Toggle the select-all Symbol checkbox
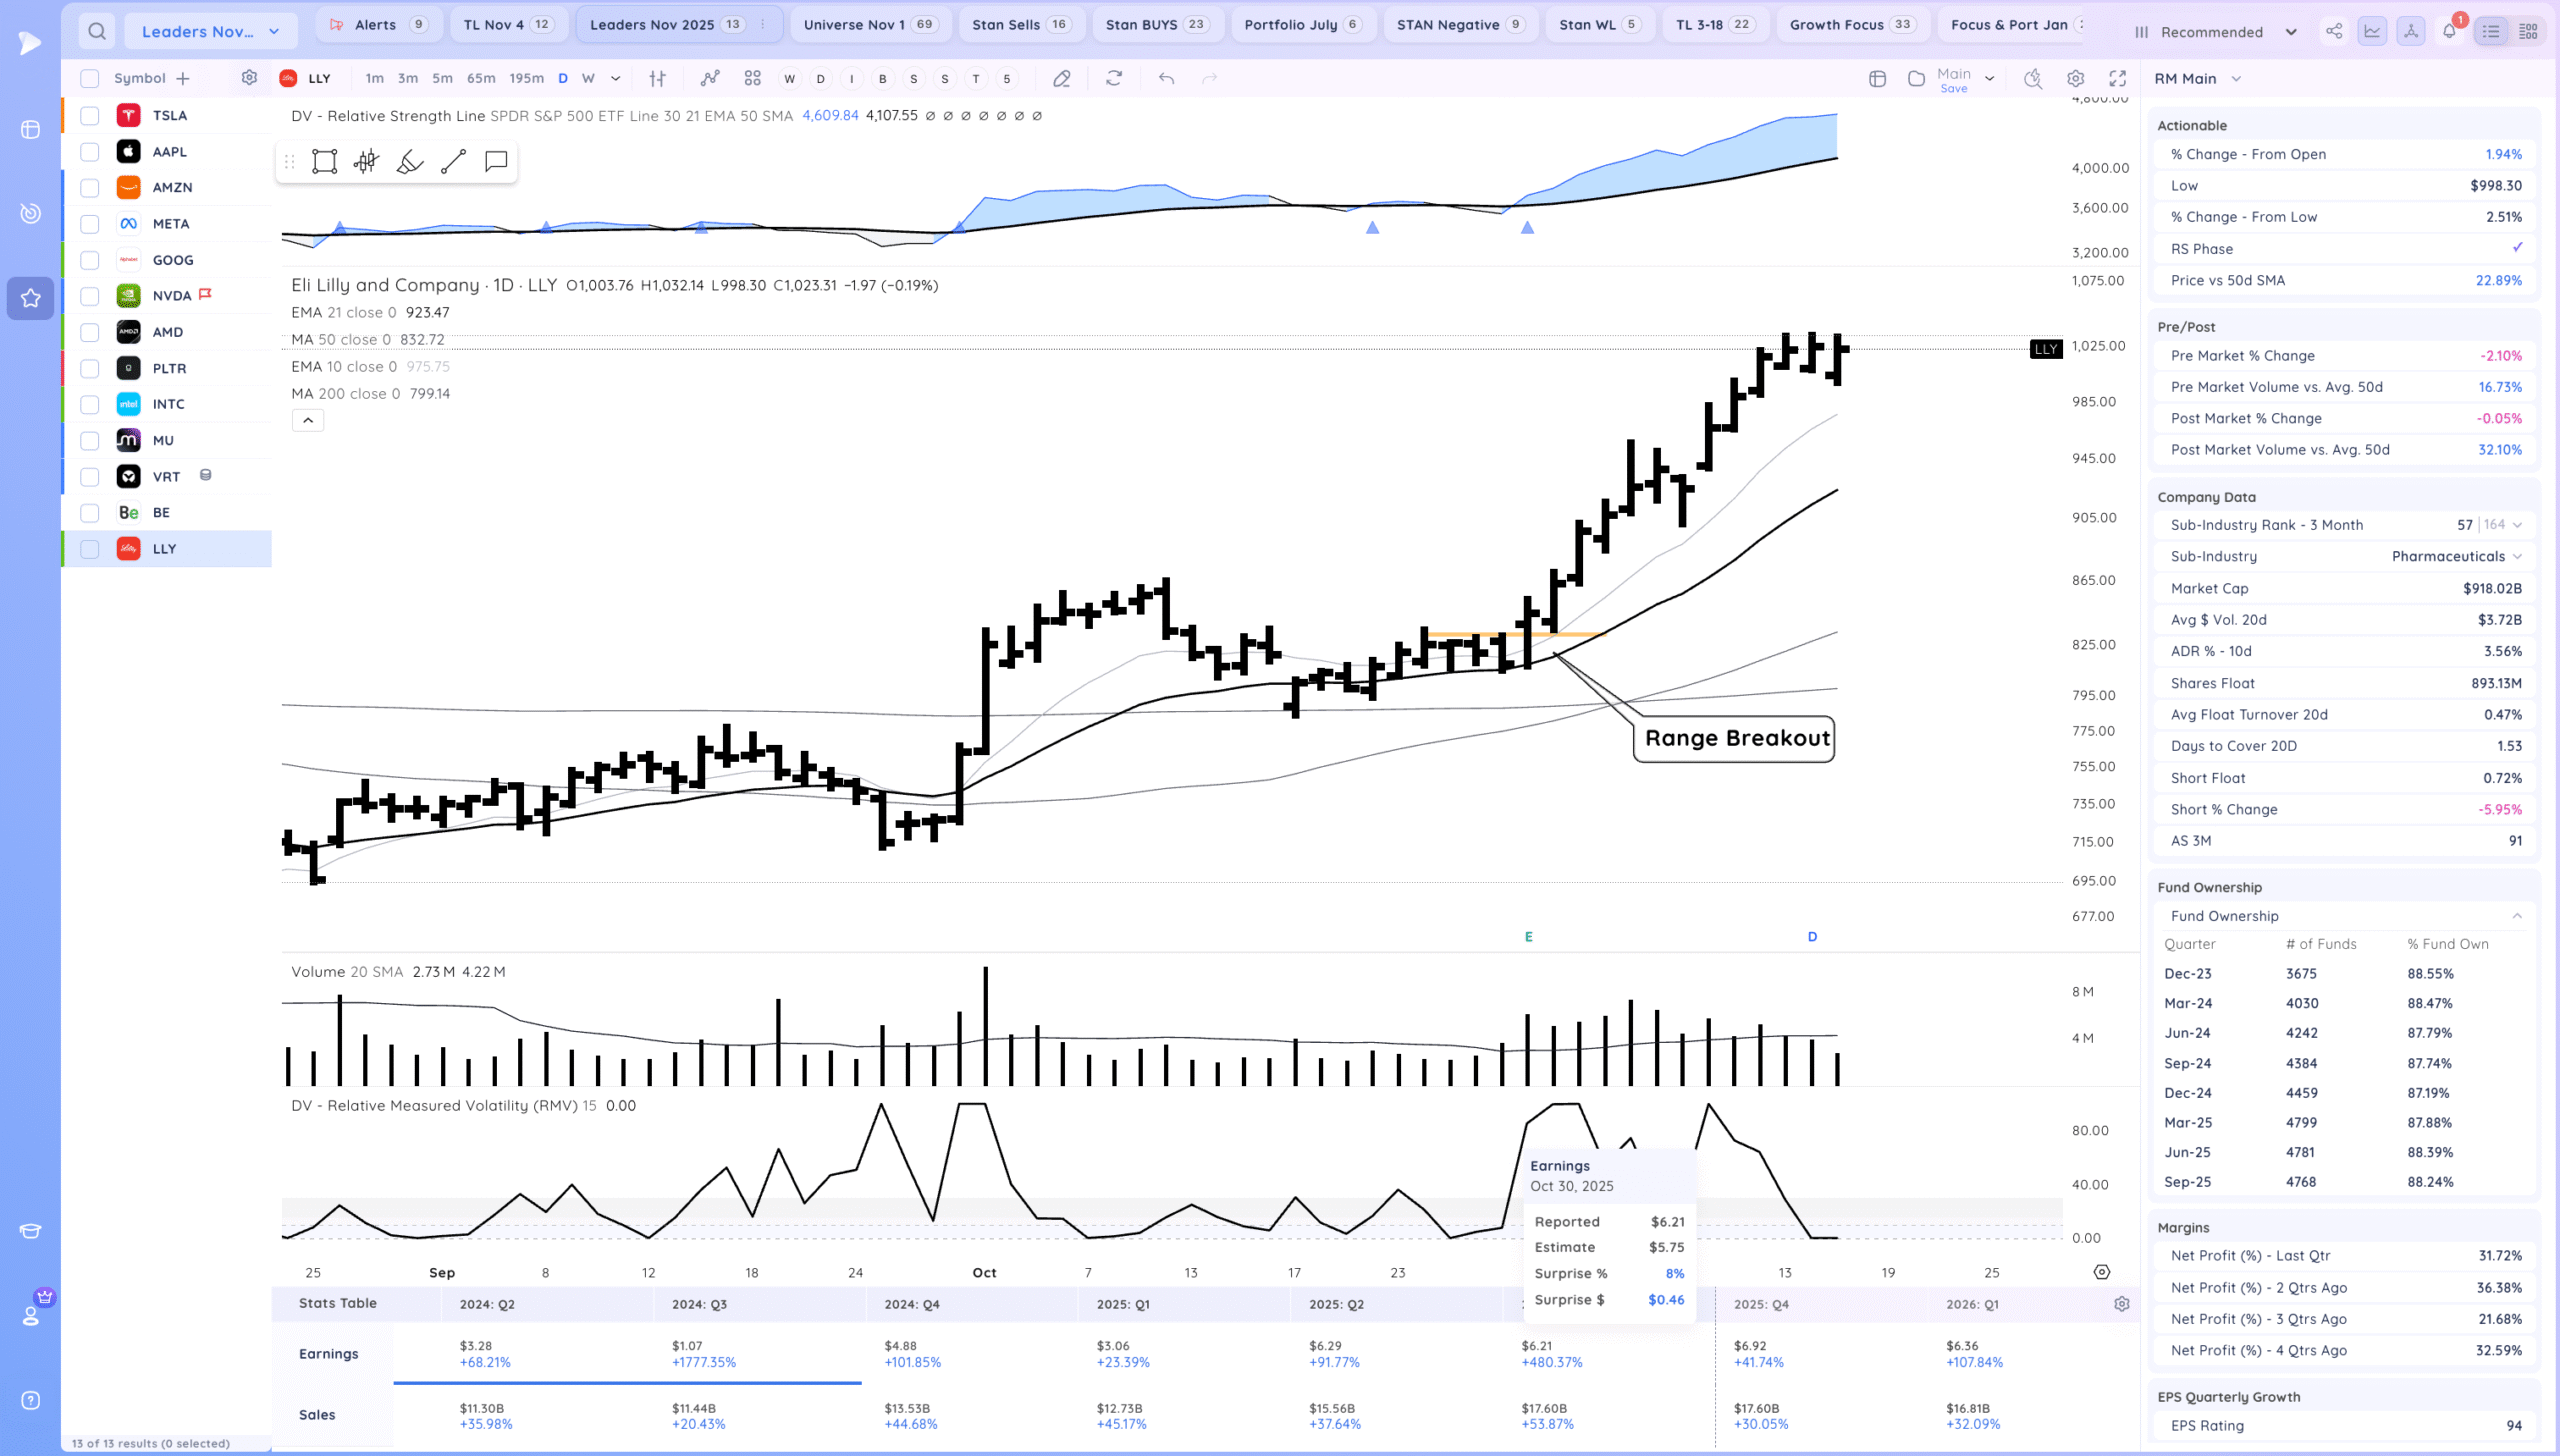 pos(90,78)
